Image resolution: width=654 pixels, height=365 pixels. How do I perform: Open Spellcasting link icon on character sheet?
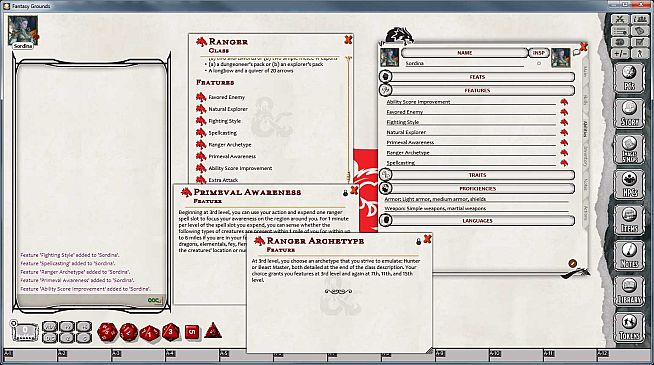pyautogui.click(x=564, y=163)
